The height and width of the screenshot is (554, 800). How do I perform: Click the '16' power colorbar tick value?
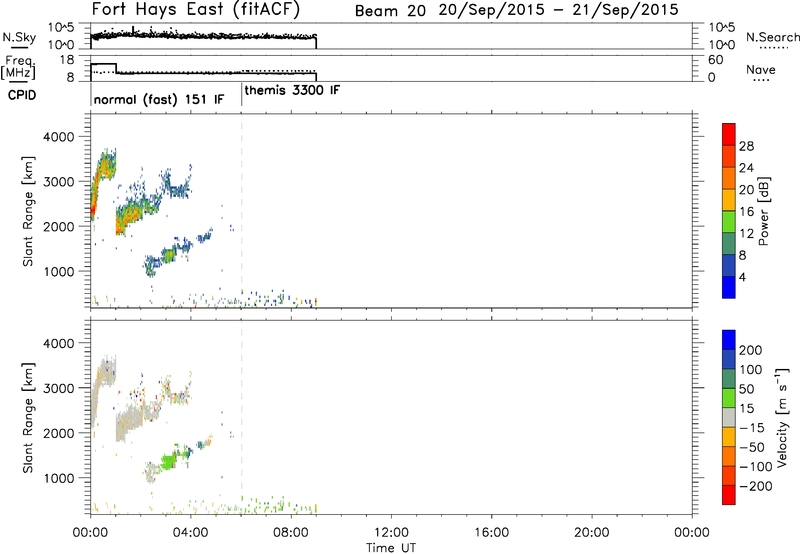tap(746, 212)
